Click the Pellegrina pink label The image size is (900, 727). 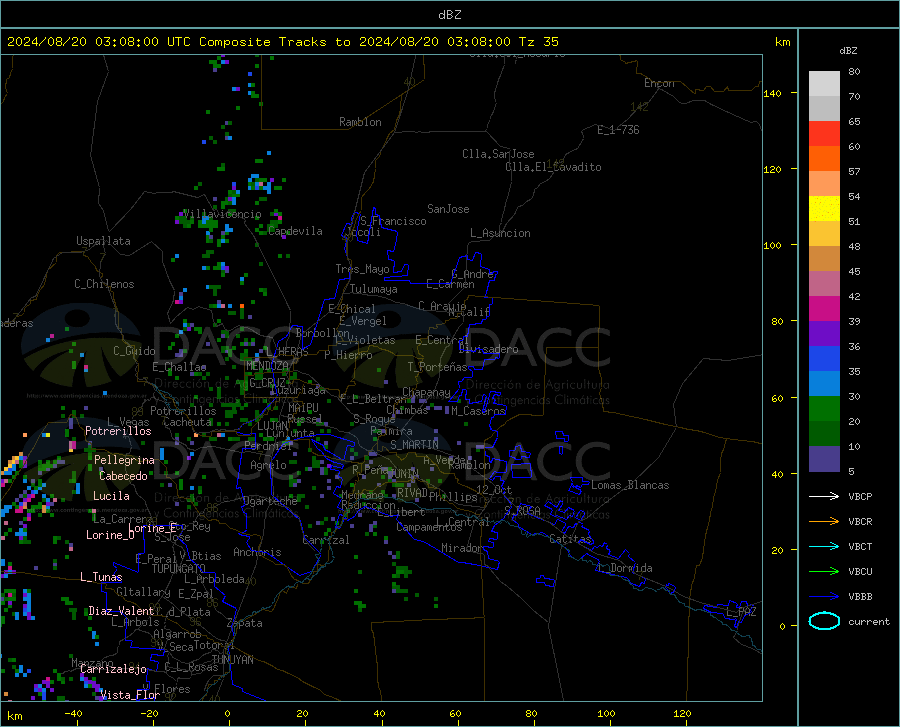[x=124, y=460]
